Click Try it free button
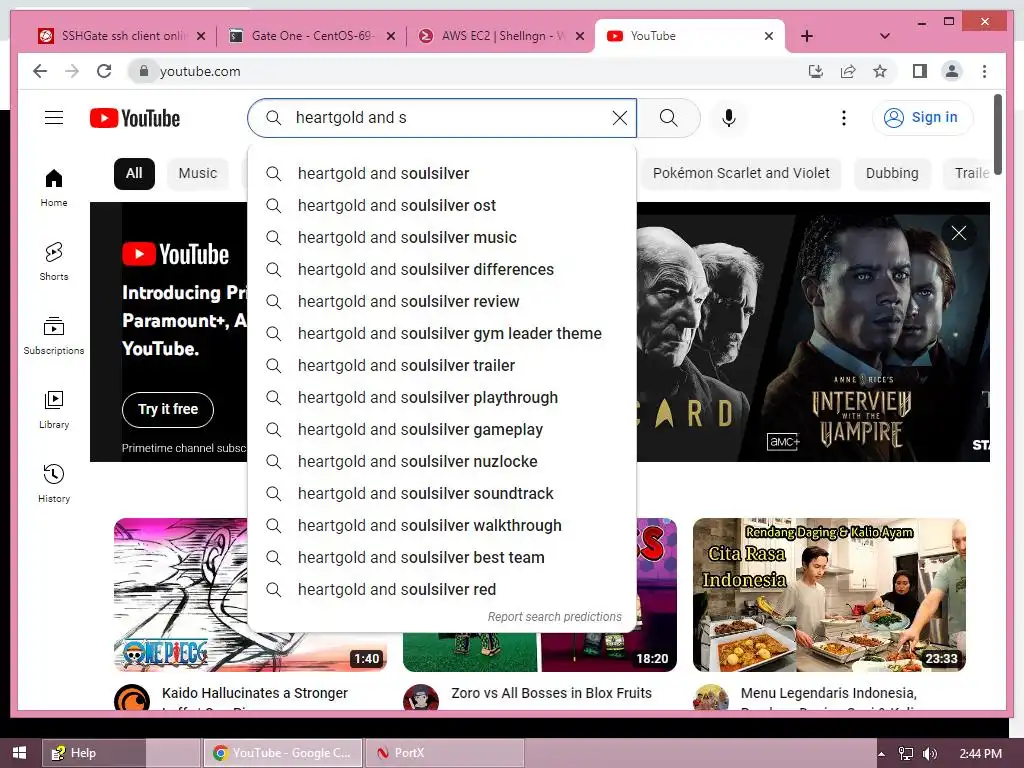 pos(168,409)
